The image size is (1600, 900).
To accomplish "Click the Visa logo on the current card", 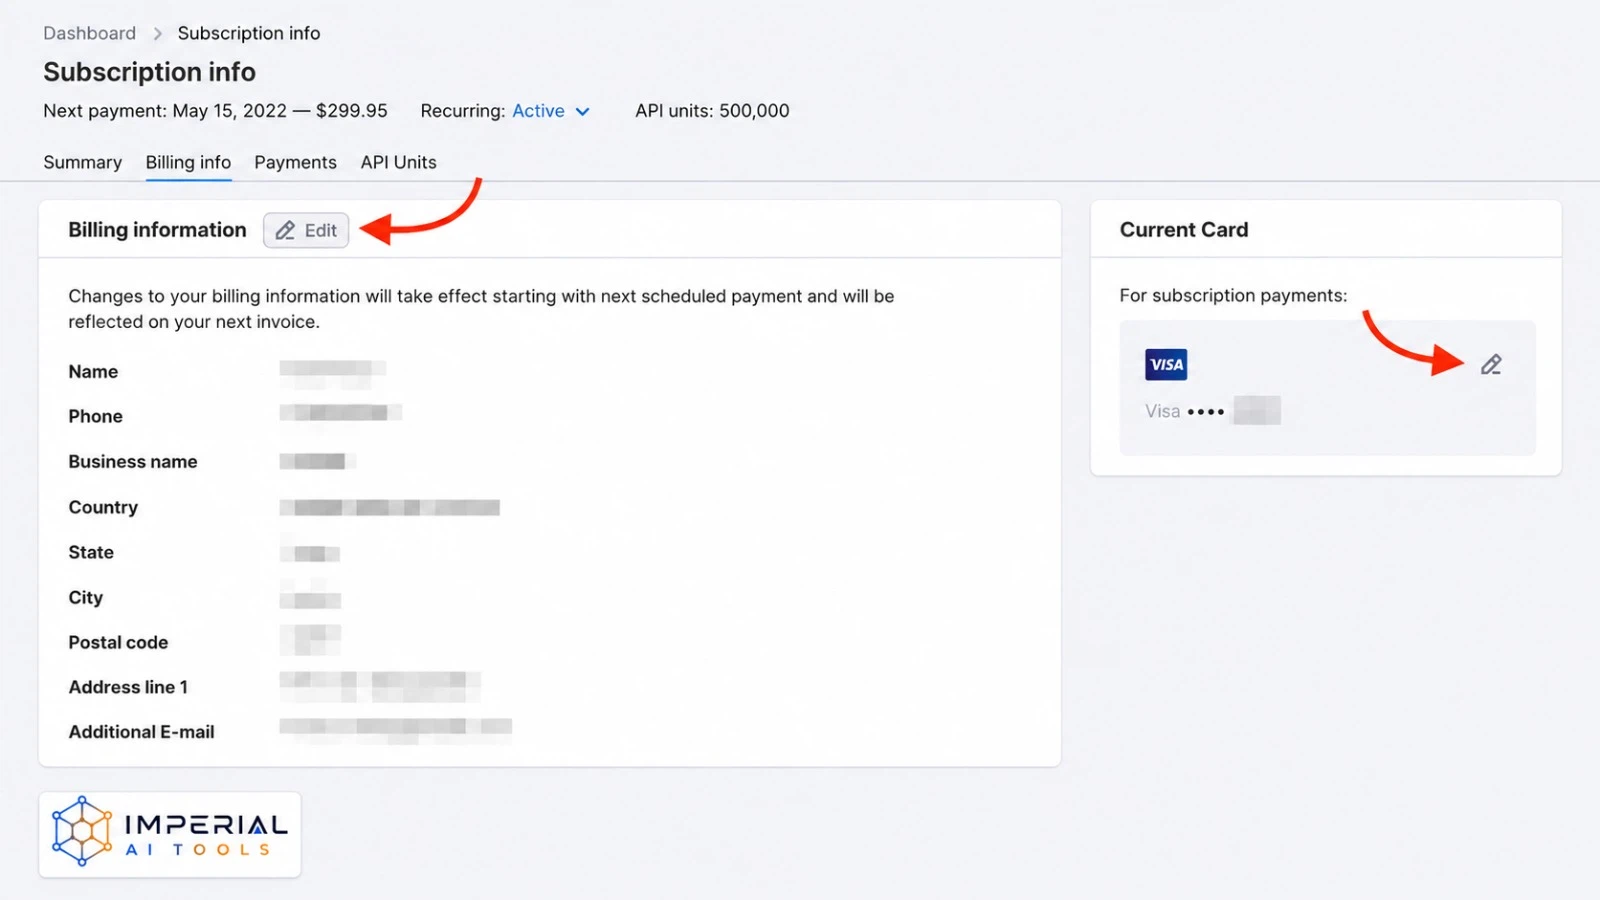I will click(x=1166, y=365).
